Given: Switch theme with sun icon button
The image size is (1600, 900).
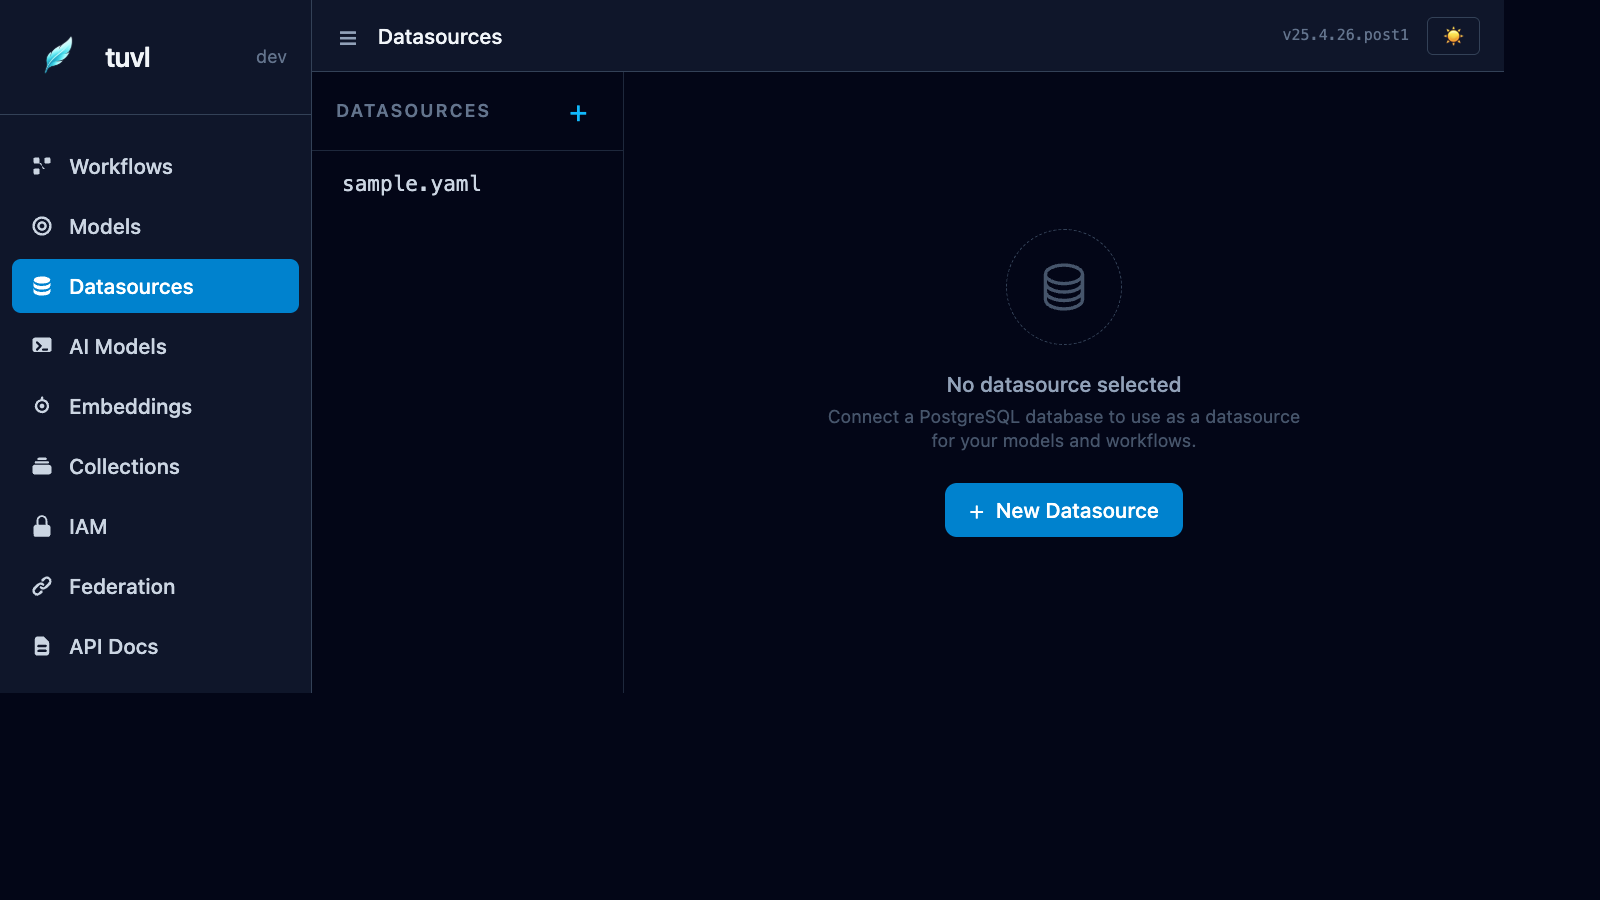Looking at the screenshot, I should 1453,36.
